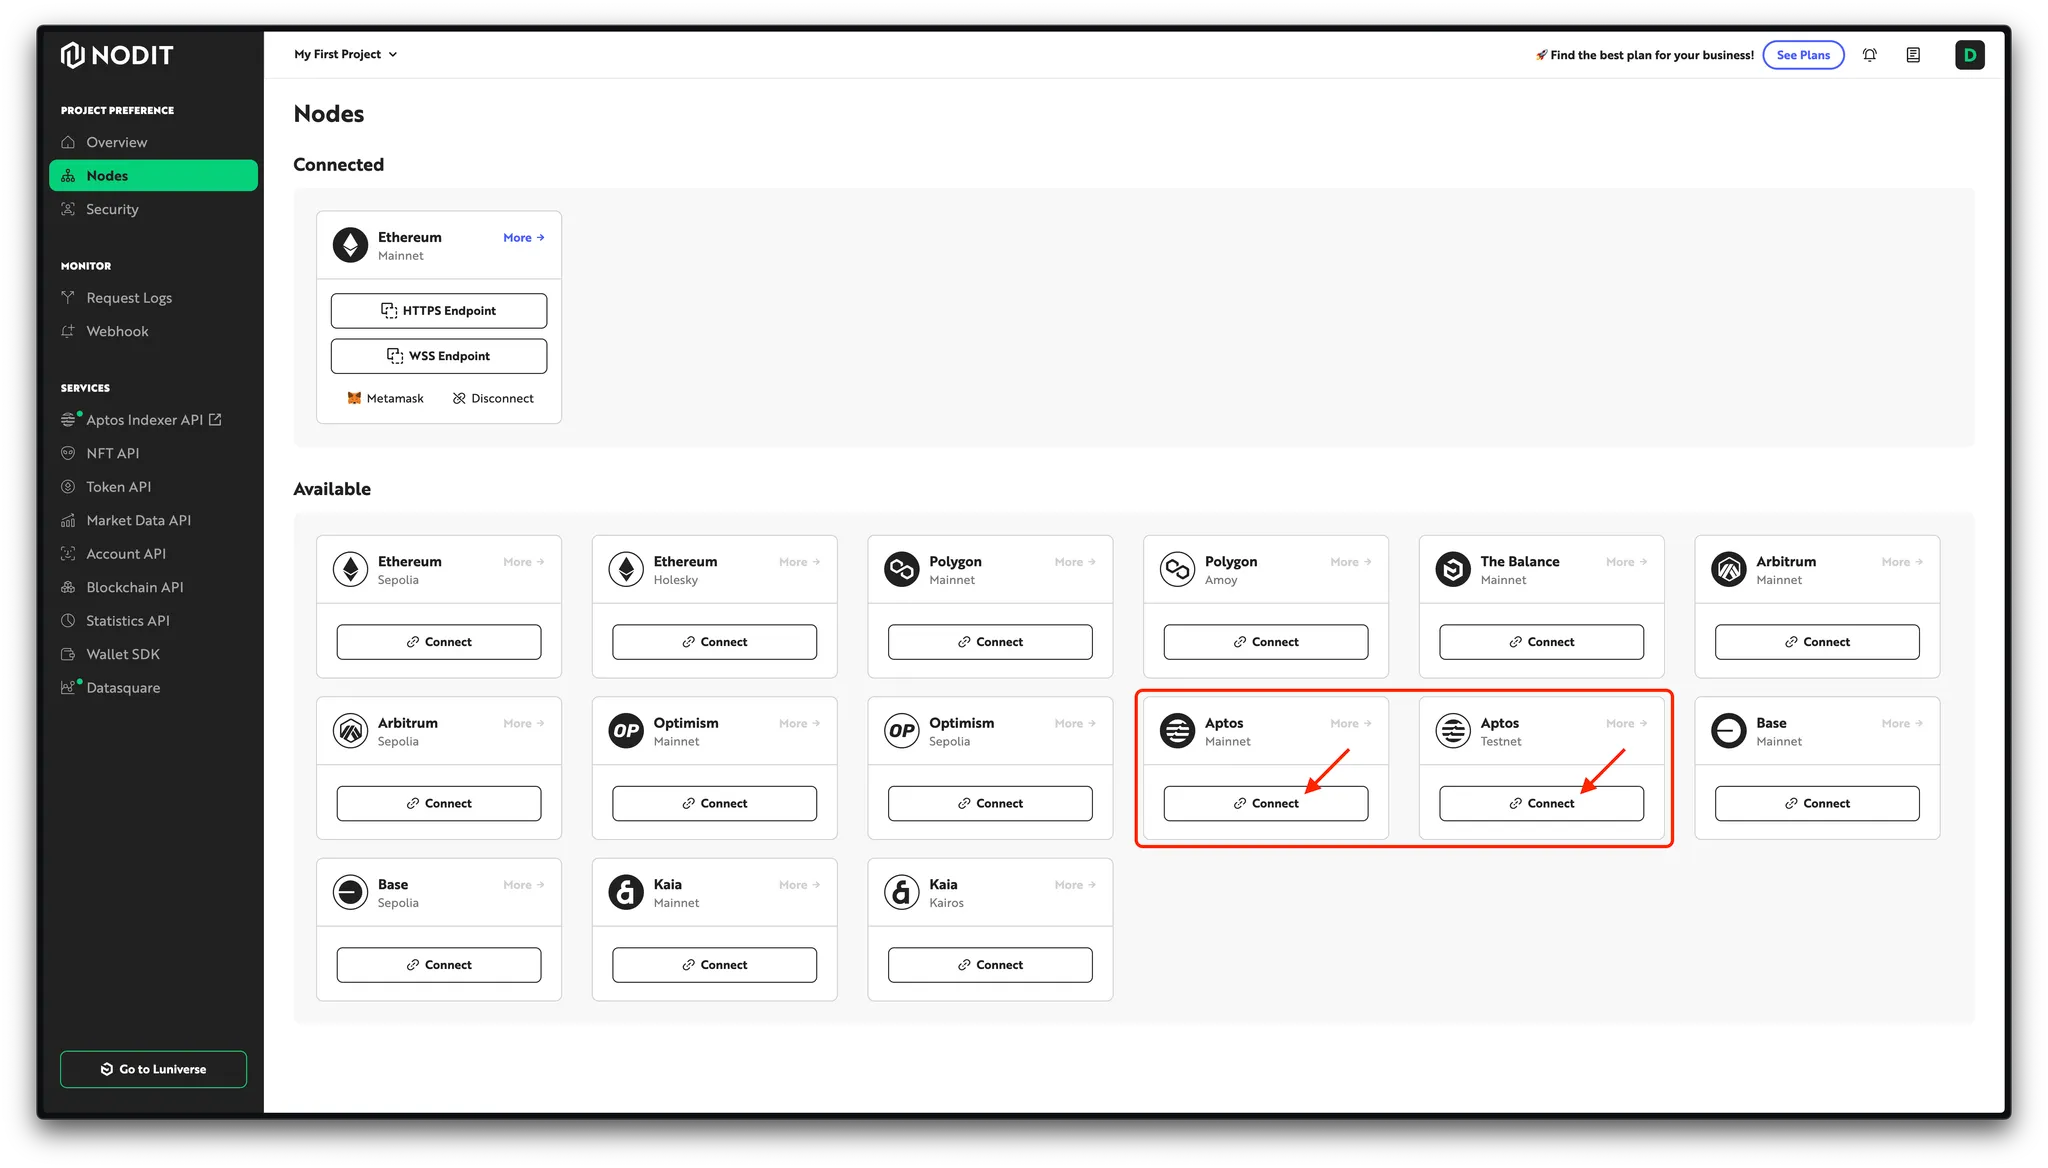Viewport: 2048px width, 1168px height.
Task: Click the Go to Luniverse button
Action: click(x=153, y=1068)
